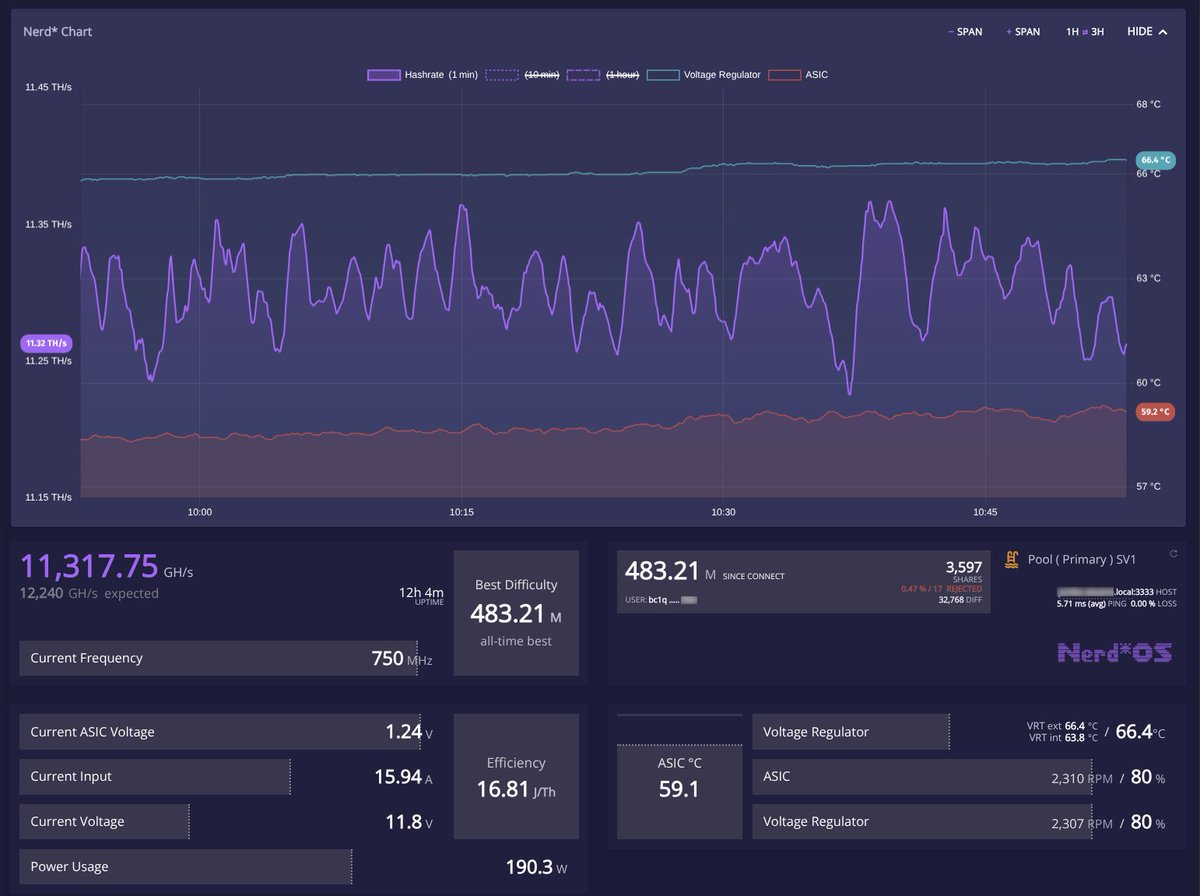Toggle Hashrate (1 min) legend series
The width and height of the screenshot is (1200, 896).
422,75
